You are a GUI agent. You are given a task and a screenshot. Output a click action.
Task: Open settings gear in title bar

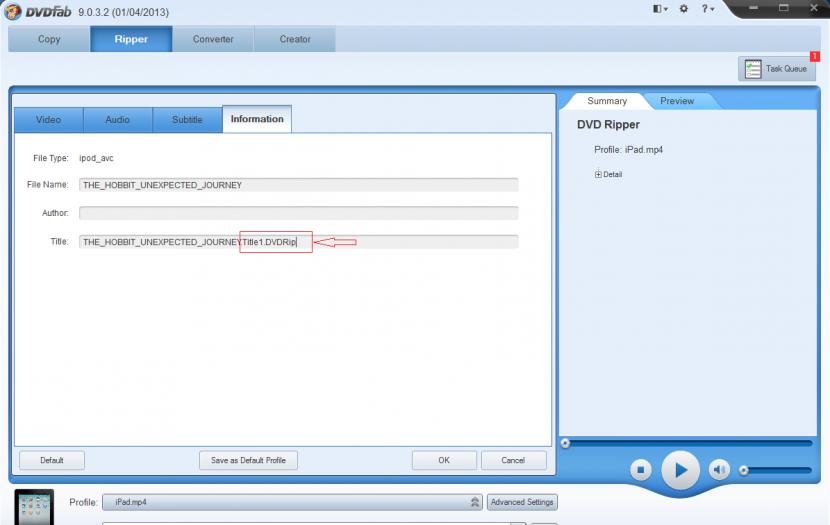coord(684,8)
